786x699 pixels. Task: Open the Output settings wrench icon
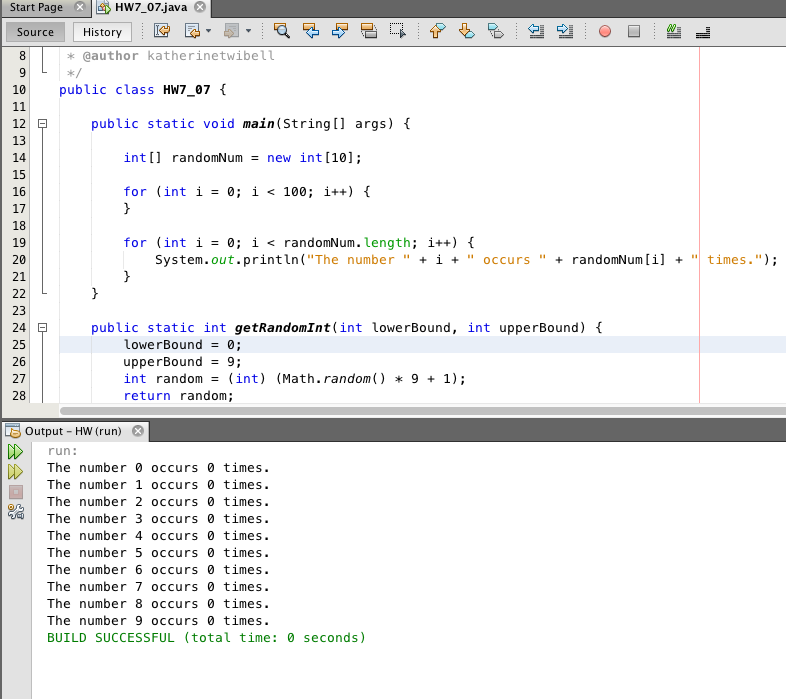(15, 511)
